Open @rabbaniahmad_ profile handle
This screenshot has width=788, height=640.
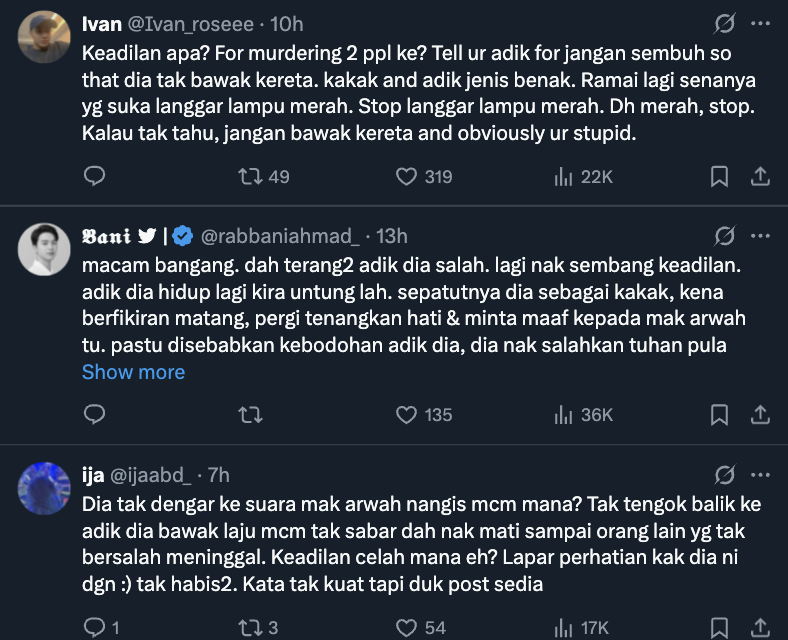click(280, 236)
